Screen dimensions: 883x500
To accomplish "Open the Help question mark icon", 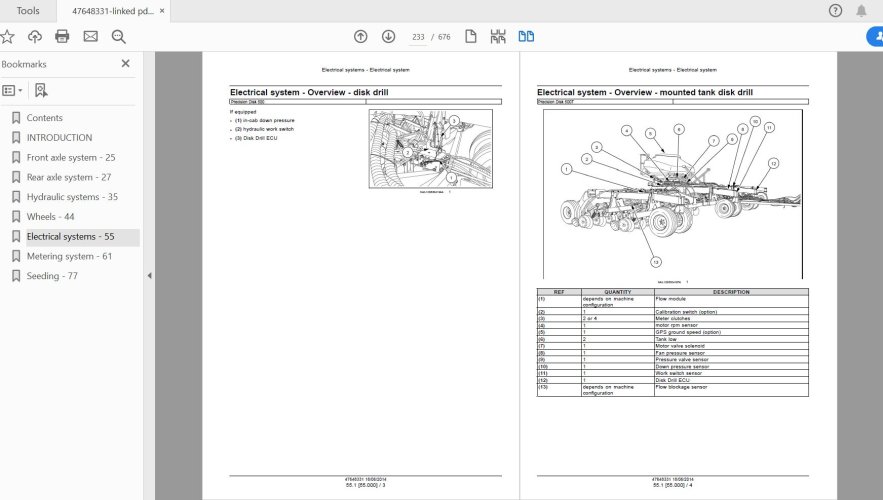I will pos(835,11).
